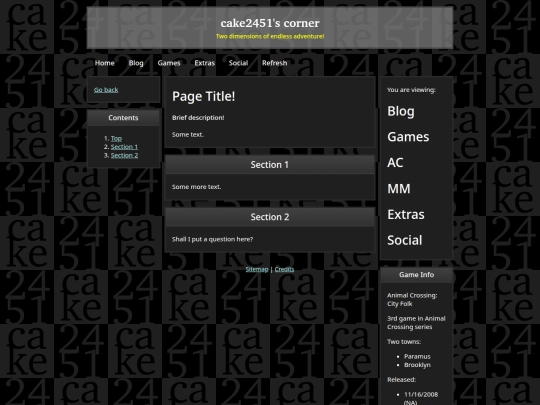This screenshot has width=540, height=405.
Task: Click the Brief description! text
Action: tap(198, 118)
